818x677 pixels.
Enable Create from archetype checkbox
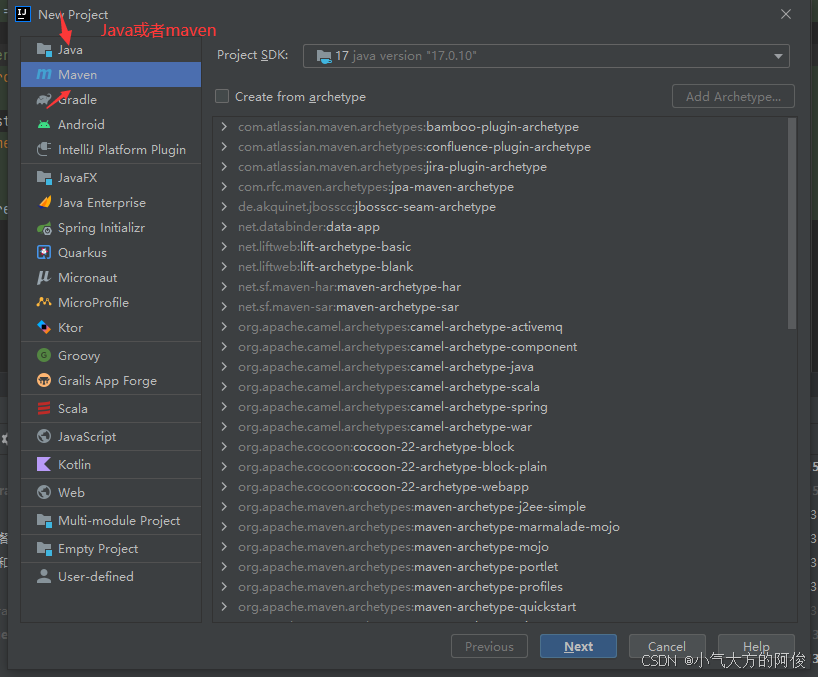[222, 96]
